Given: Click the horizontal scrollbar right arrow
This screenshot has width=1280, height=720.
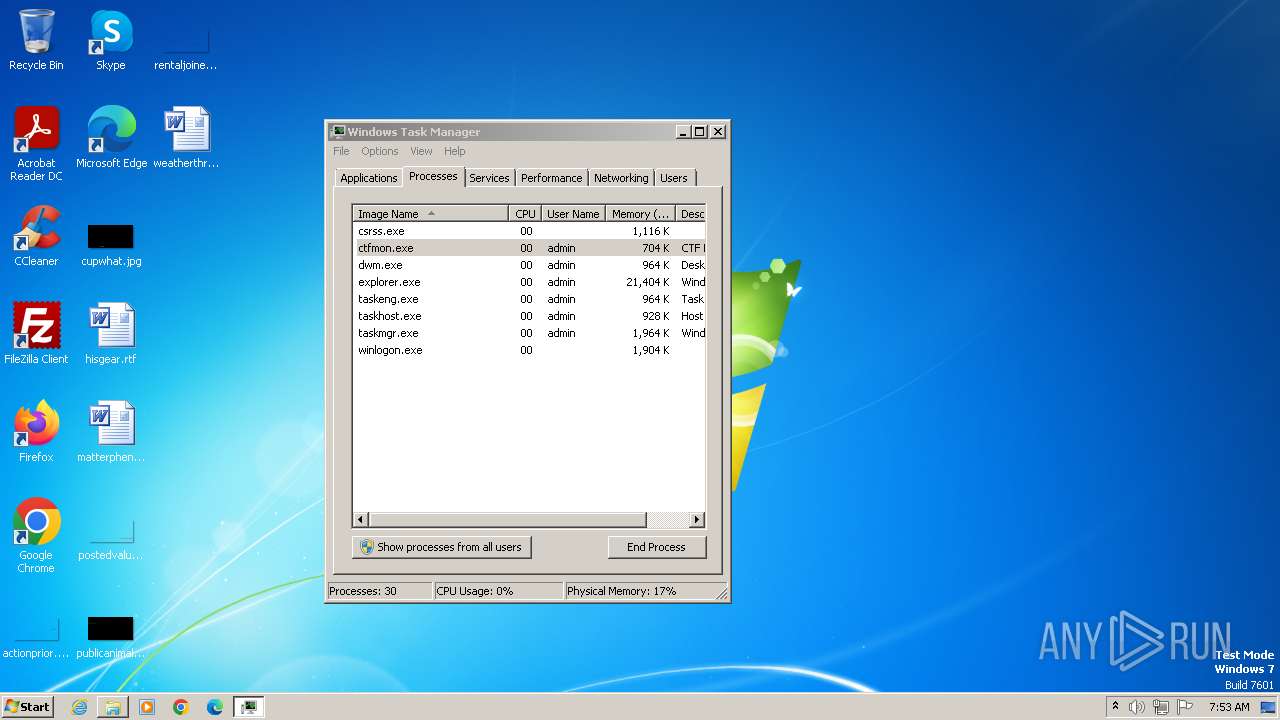Looking at the screenshot, I should pyautogui.click(x=697, y=520).
